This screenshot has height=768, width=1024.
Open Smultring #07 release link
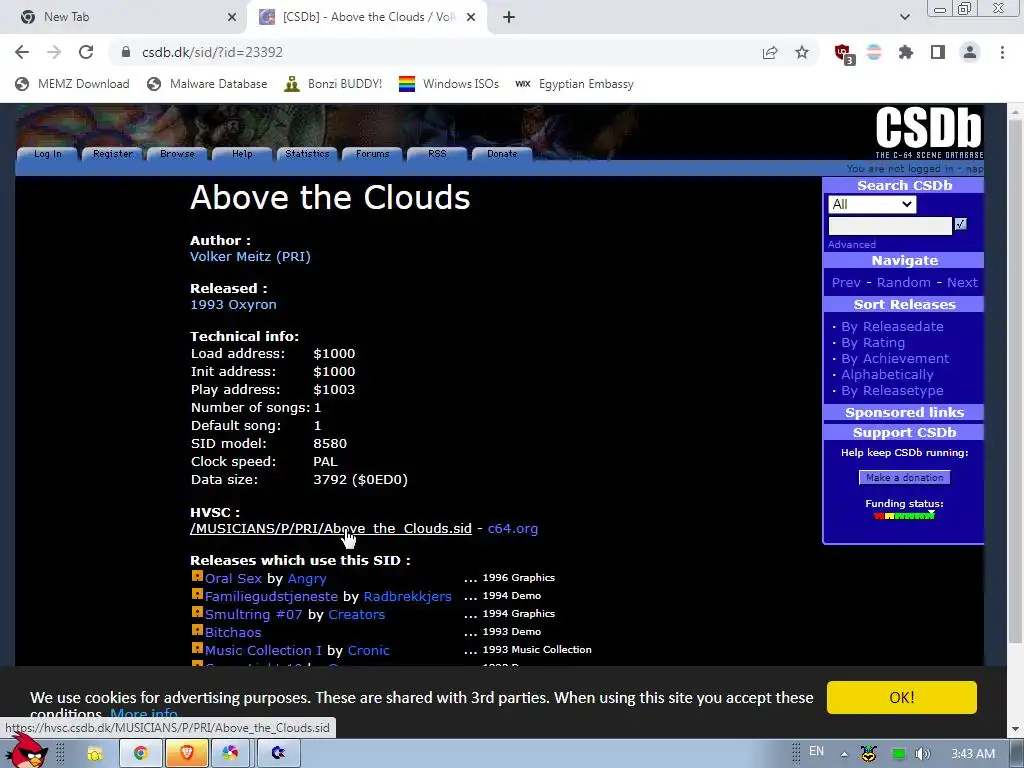coord(253,615)
